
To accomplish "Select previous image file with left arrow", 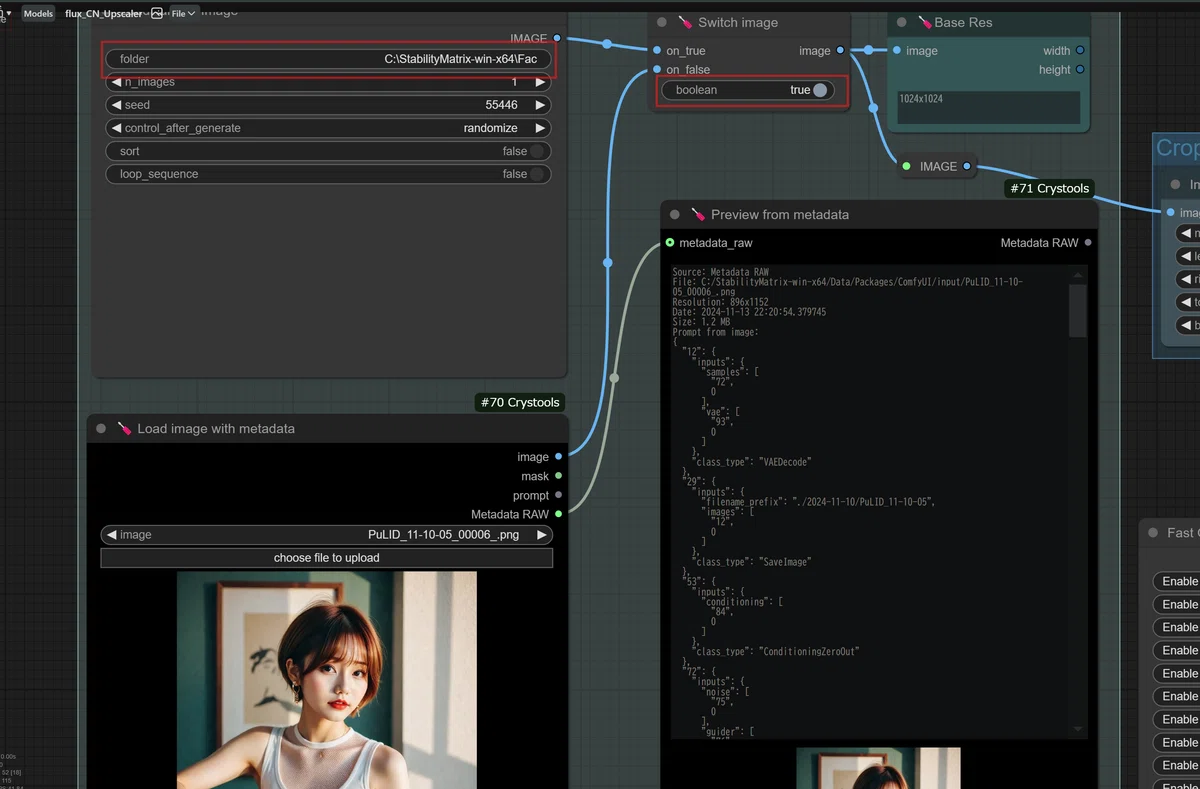I will (x=111, y=535).
